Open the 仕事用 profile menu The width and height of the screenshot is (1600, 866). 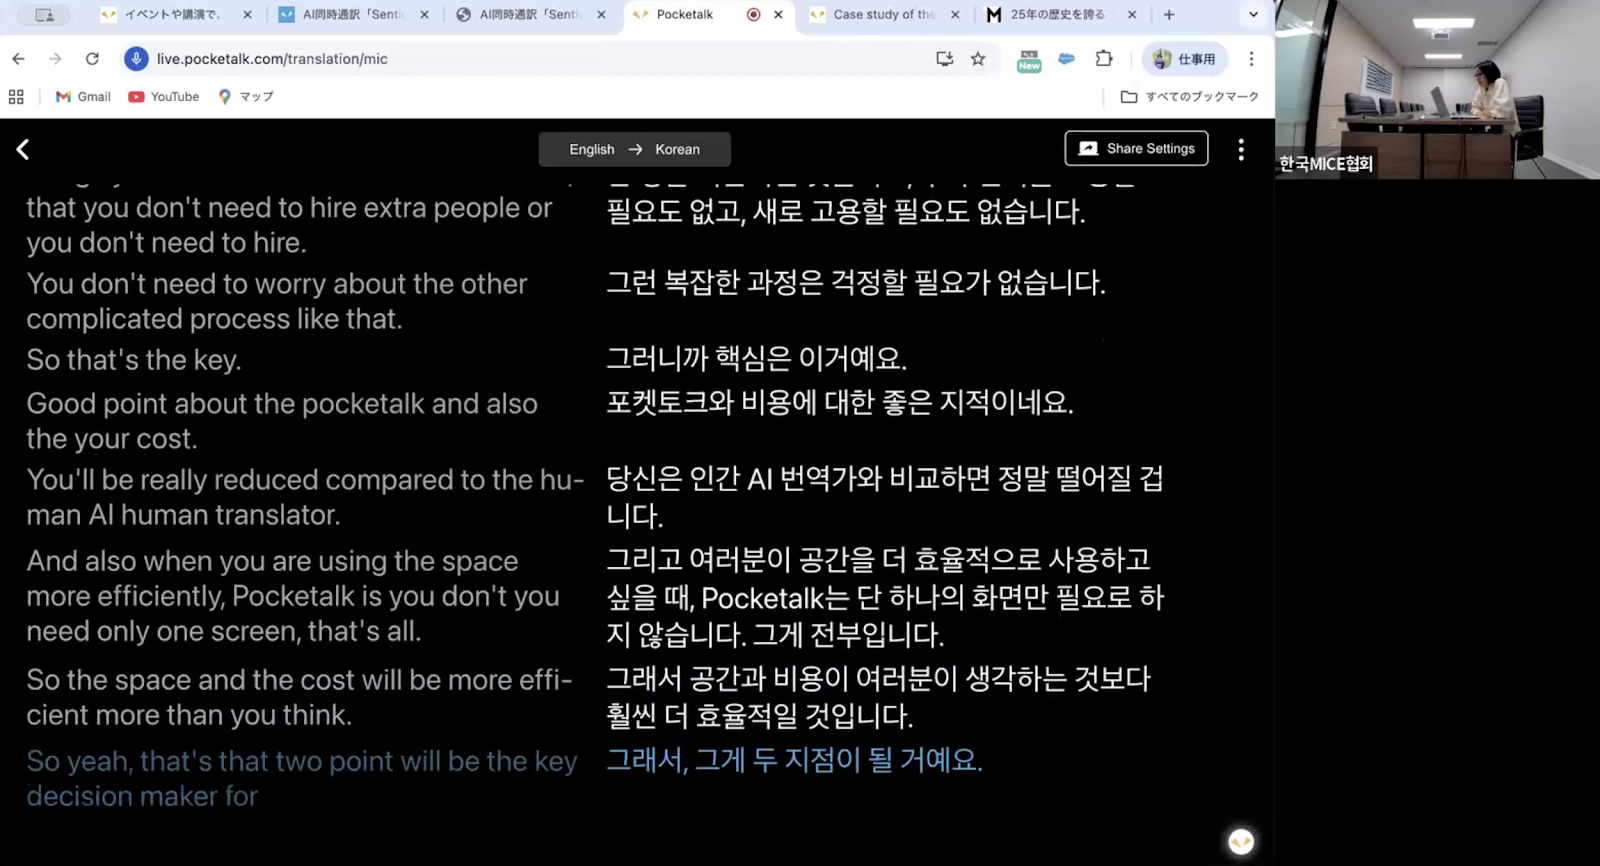coord(1185,59)
